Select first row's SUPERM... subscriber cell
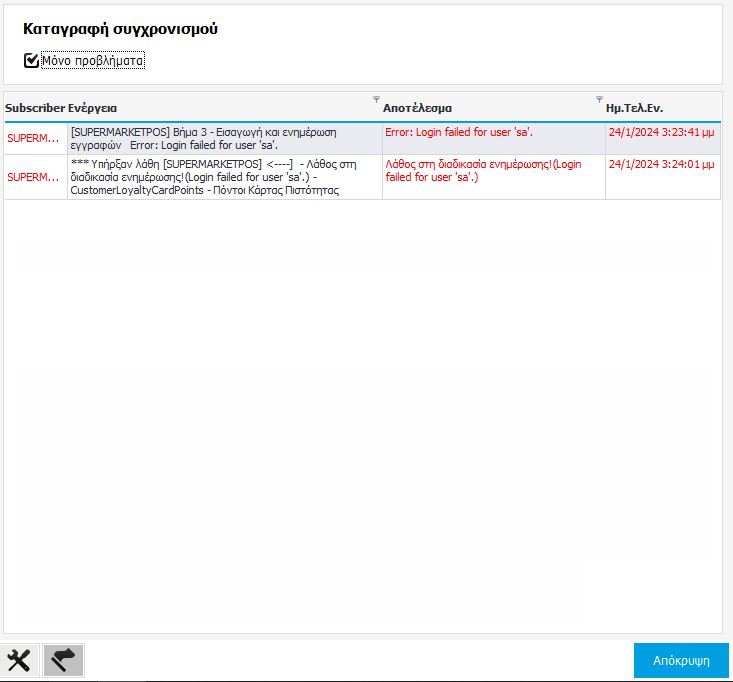The height and width of the screenshot is (682, 733). 34,138
